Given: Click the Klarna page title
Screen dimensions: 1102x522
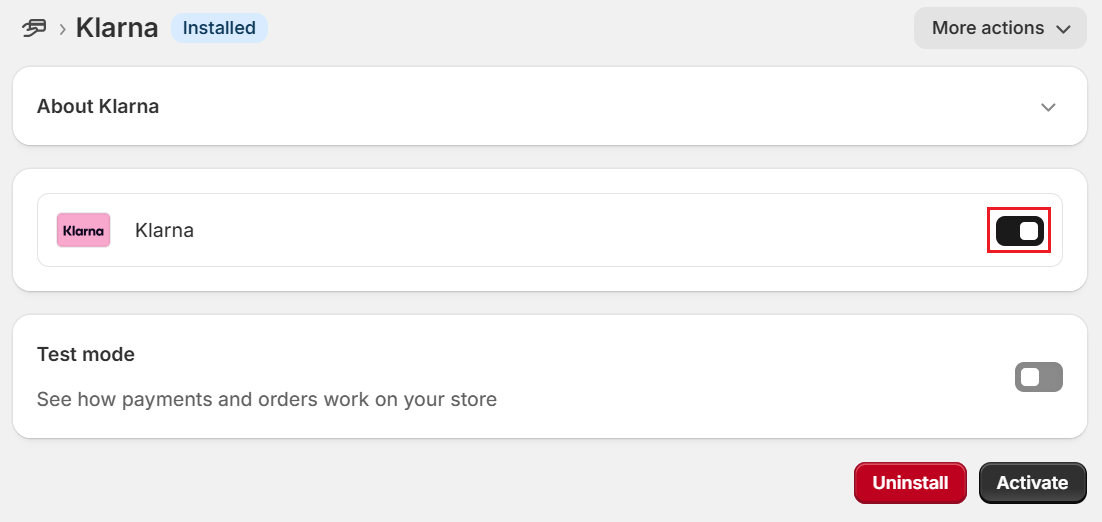Looking at the screenshot, I should tap(117, 28).
